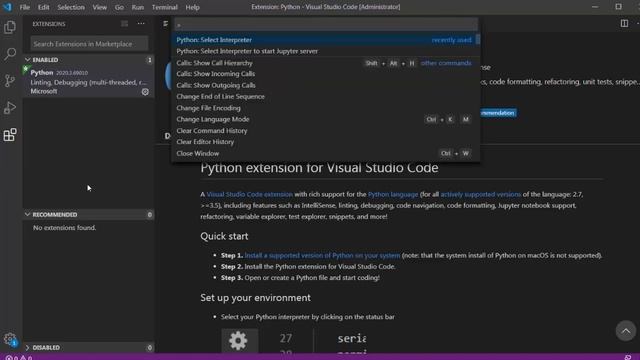Screen dimensions: 640x360
Task: Click the command palette list scrollbar
Action: pyautogui.click(x=478, y=40)
